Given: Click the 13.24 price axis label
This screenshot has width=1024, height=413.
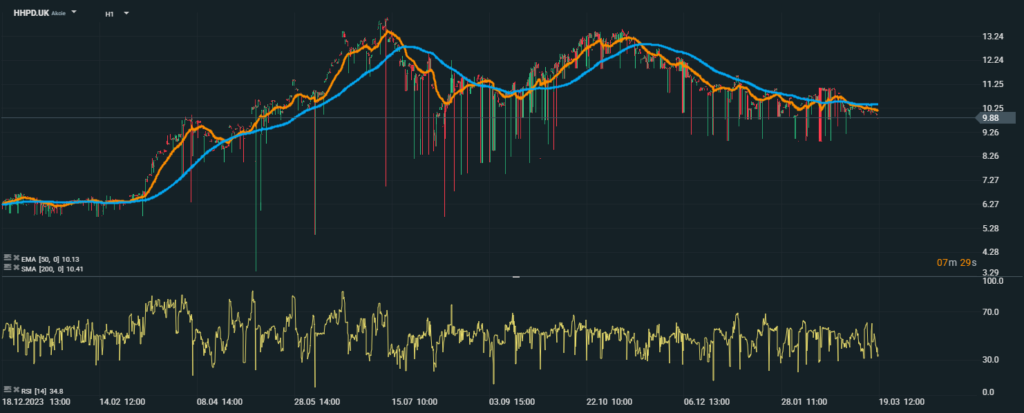Looking at the screenshot, I should [x=993, y=37].
